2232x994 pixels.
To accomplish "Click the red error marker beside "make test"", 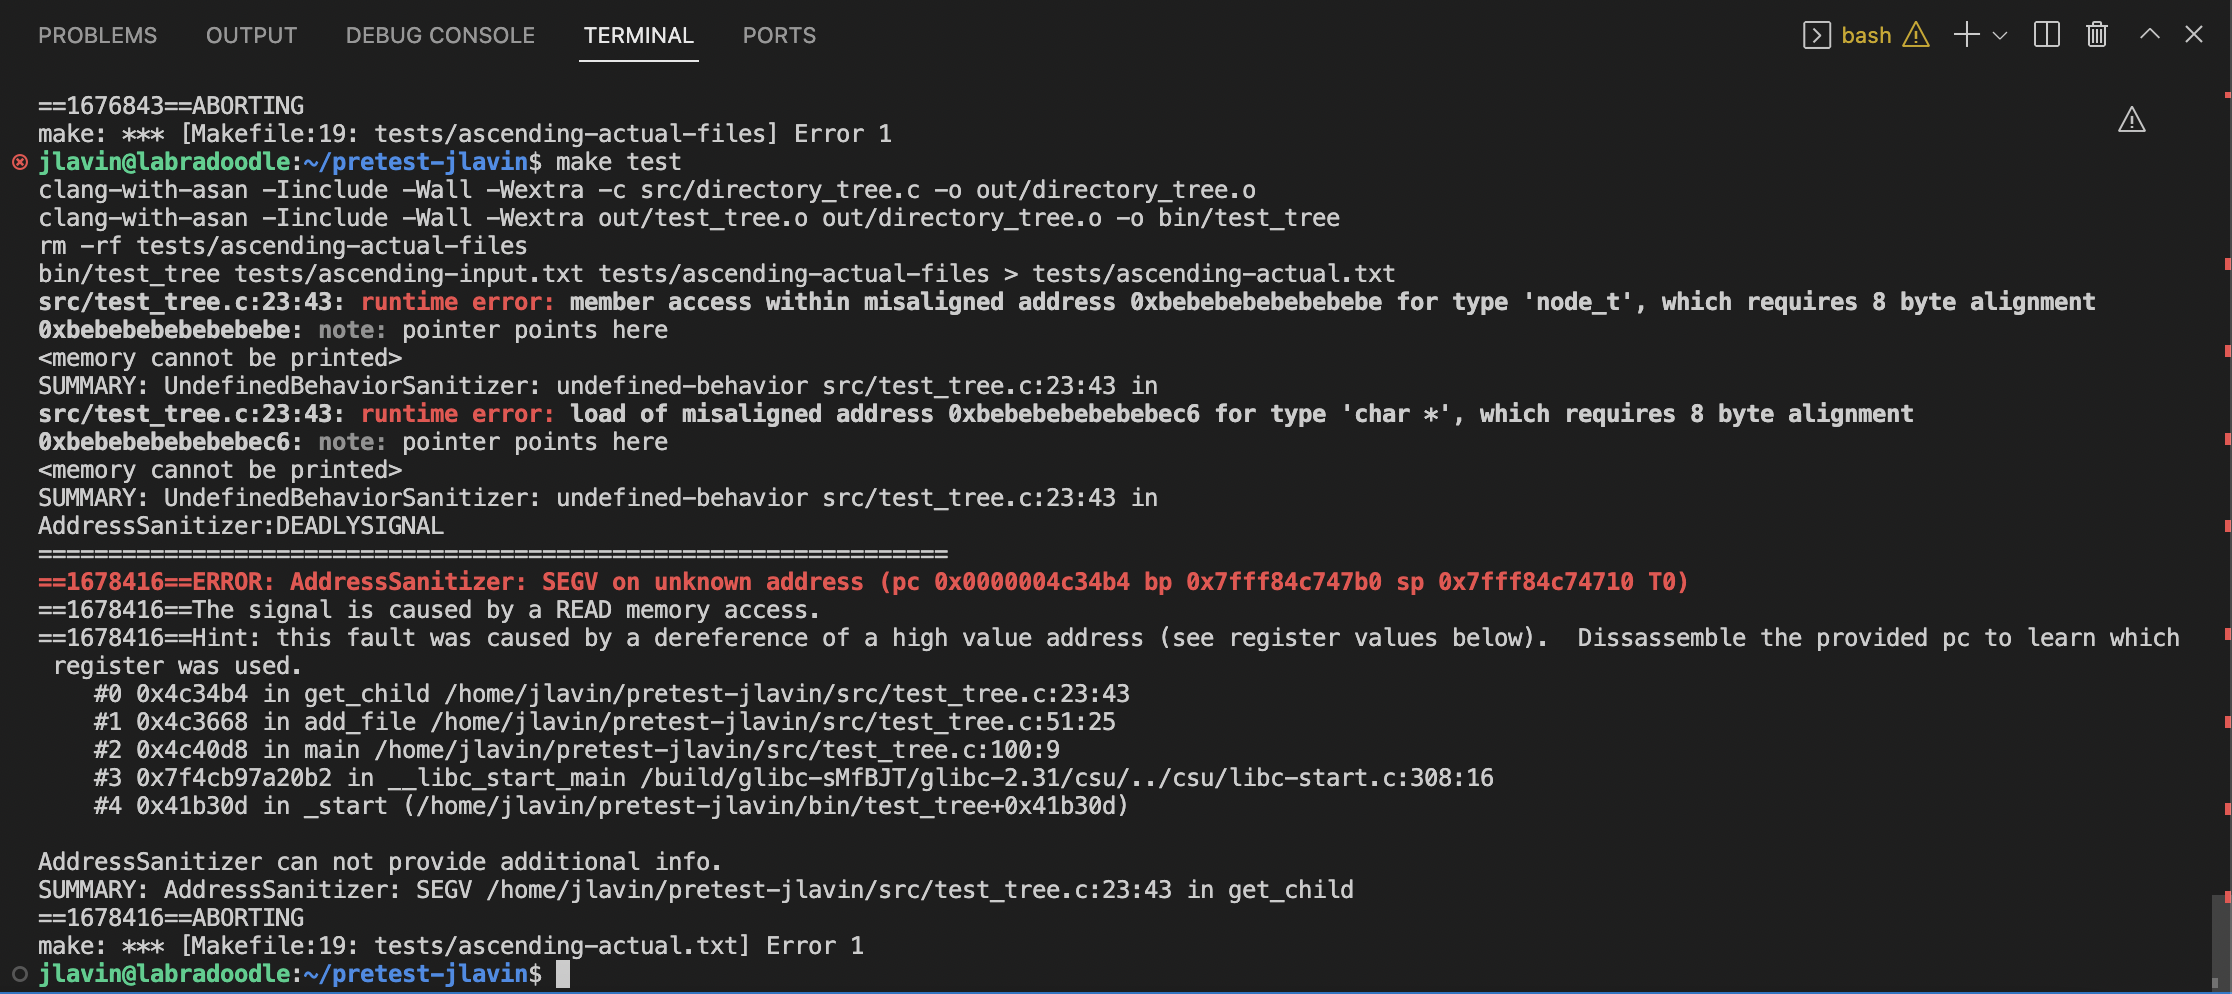I will (x=20, y=162).
